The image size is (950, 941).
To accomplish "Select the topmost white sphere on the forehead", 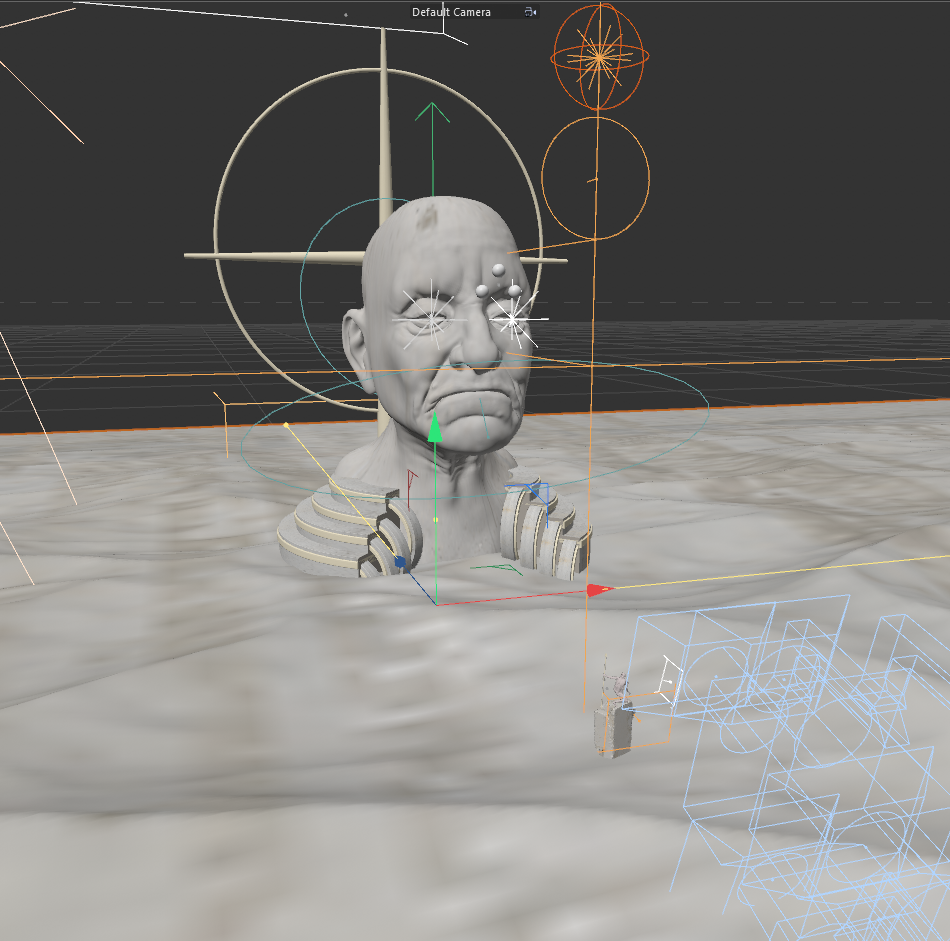I will coord(498,270).
